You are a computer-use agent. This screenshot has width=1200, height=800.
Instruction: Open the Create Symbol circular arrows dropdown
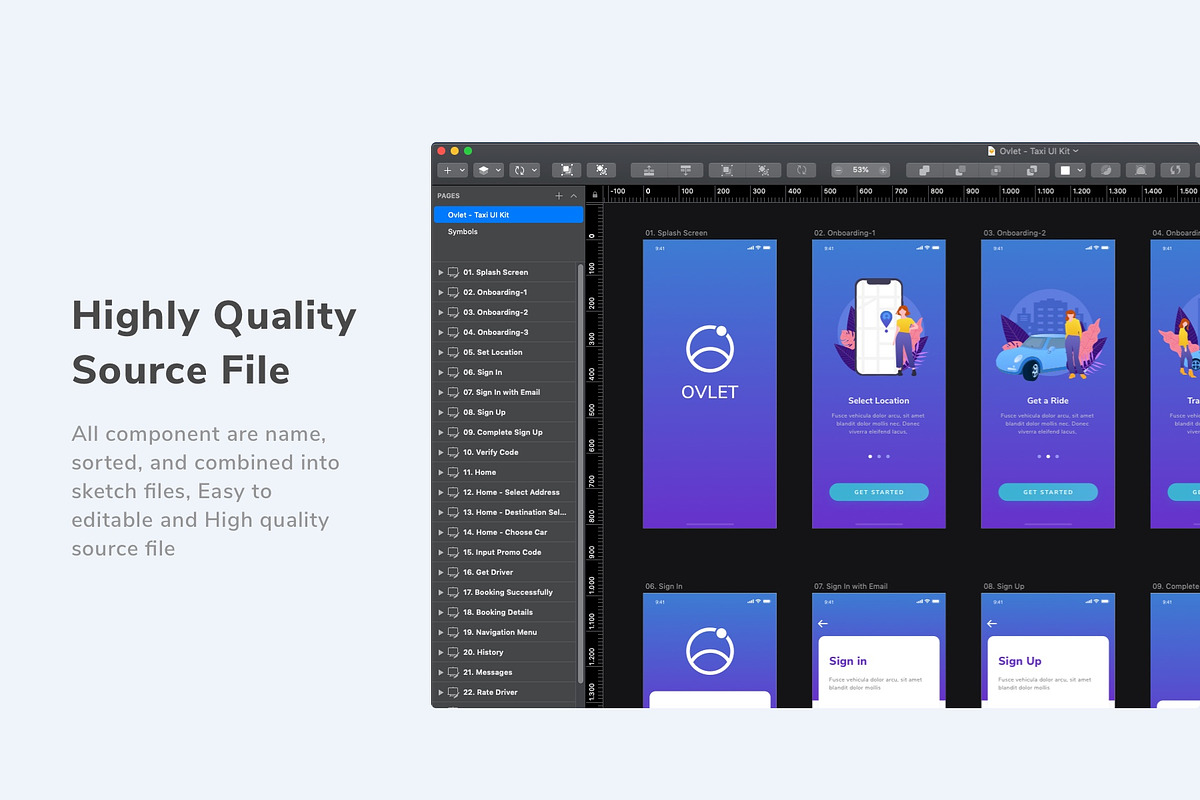524,170
